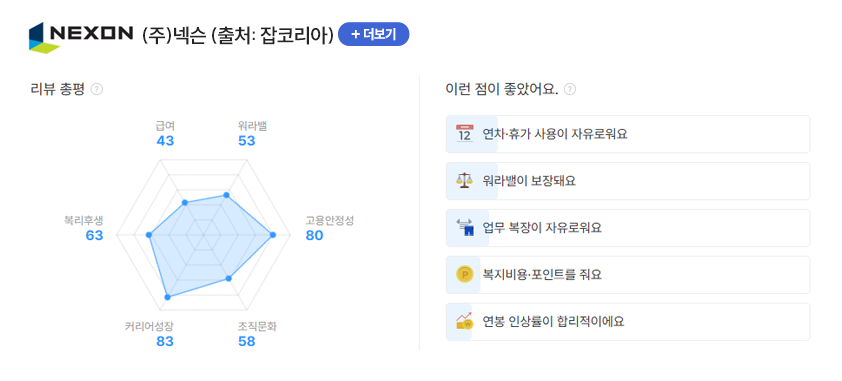Open the help icon beside 이런 점이 좋았어요
Image resolution: width=842 pixels, height=381 pixels.
[570, 89]
